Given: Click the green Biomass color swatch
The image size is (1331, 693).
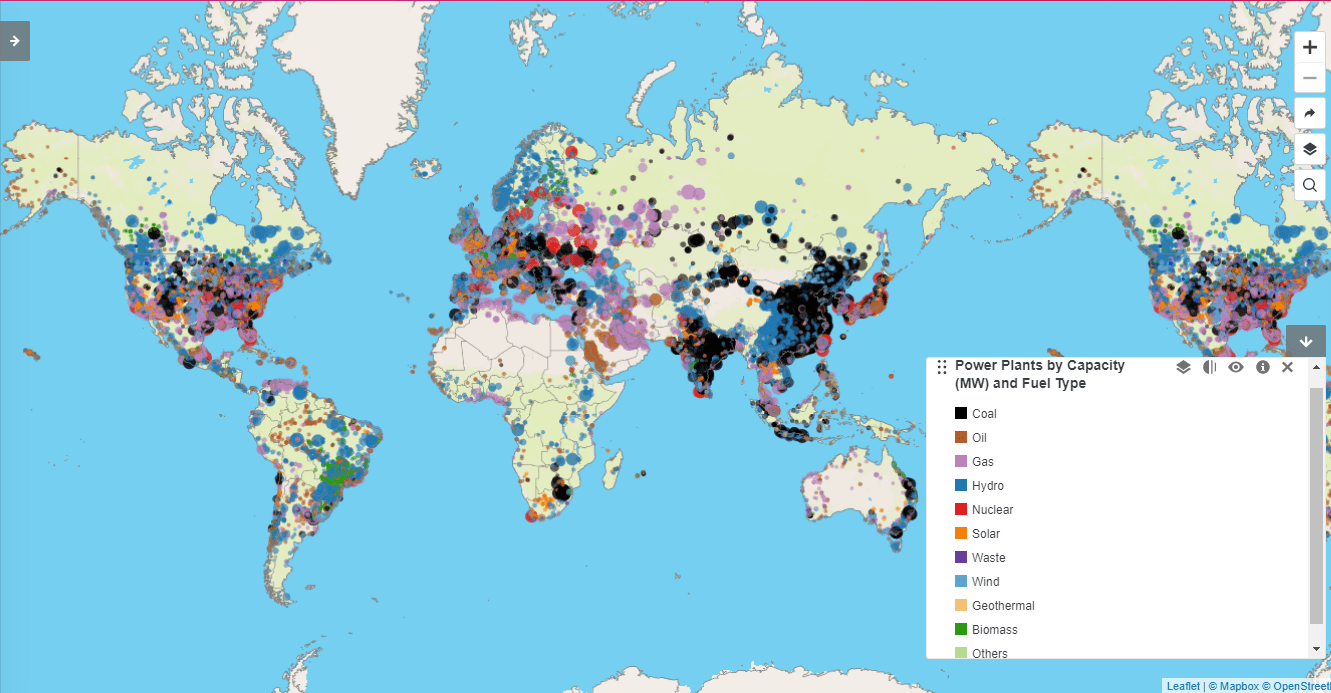Looking at the screenshot, I should 961,629.
